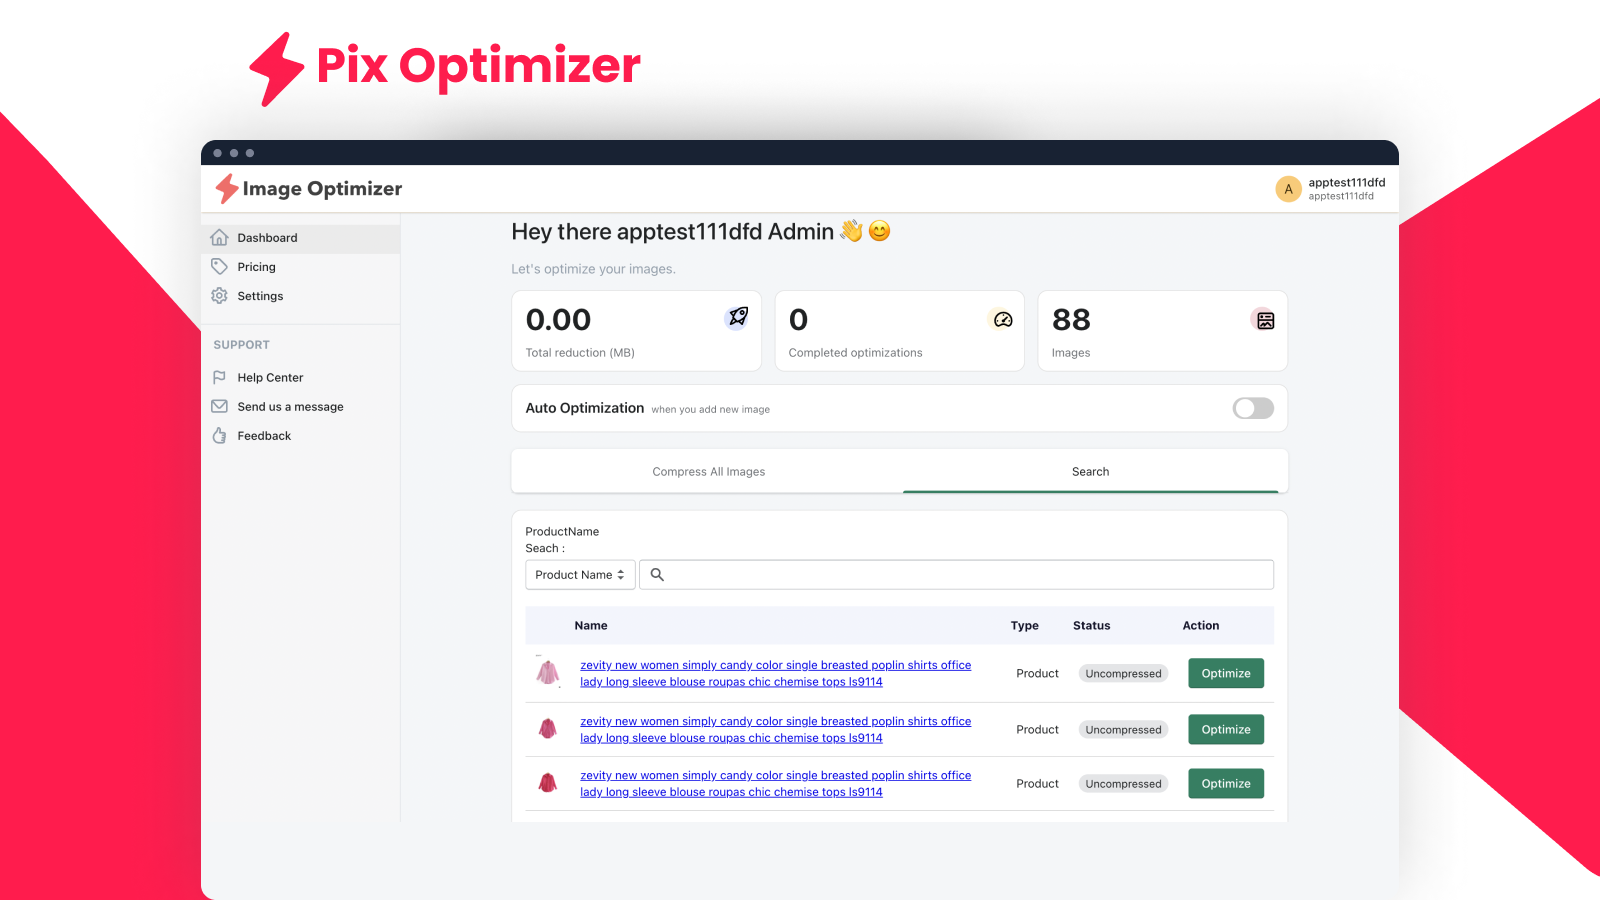Open the apptest111dfd account avatar menu

[1288, 189]
